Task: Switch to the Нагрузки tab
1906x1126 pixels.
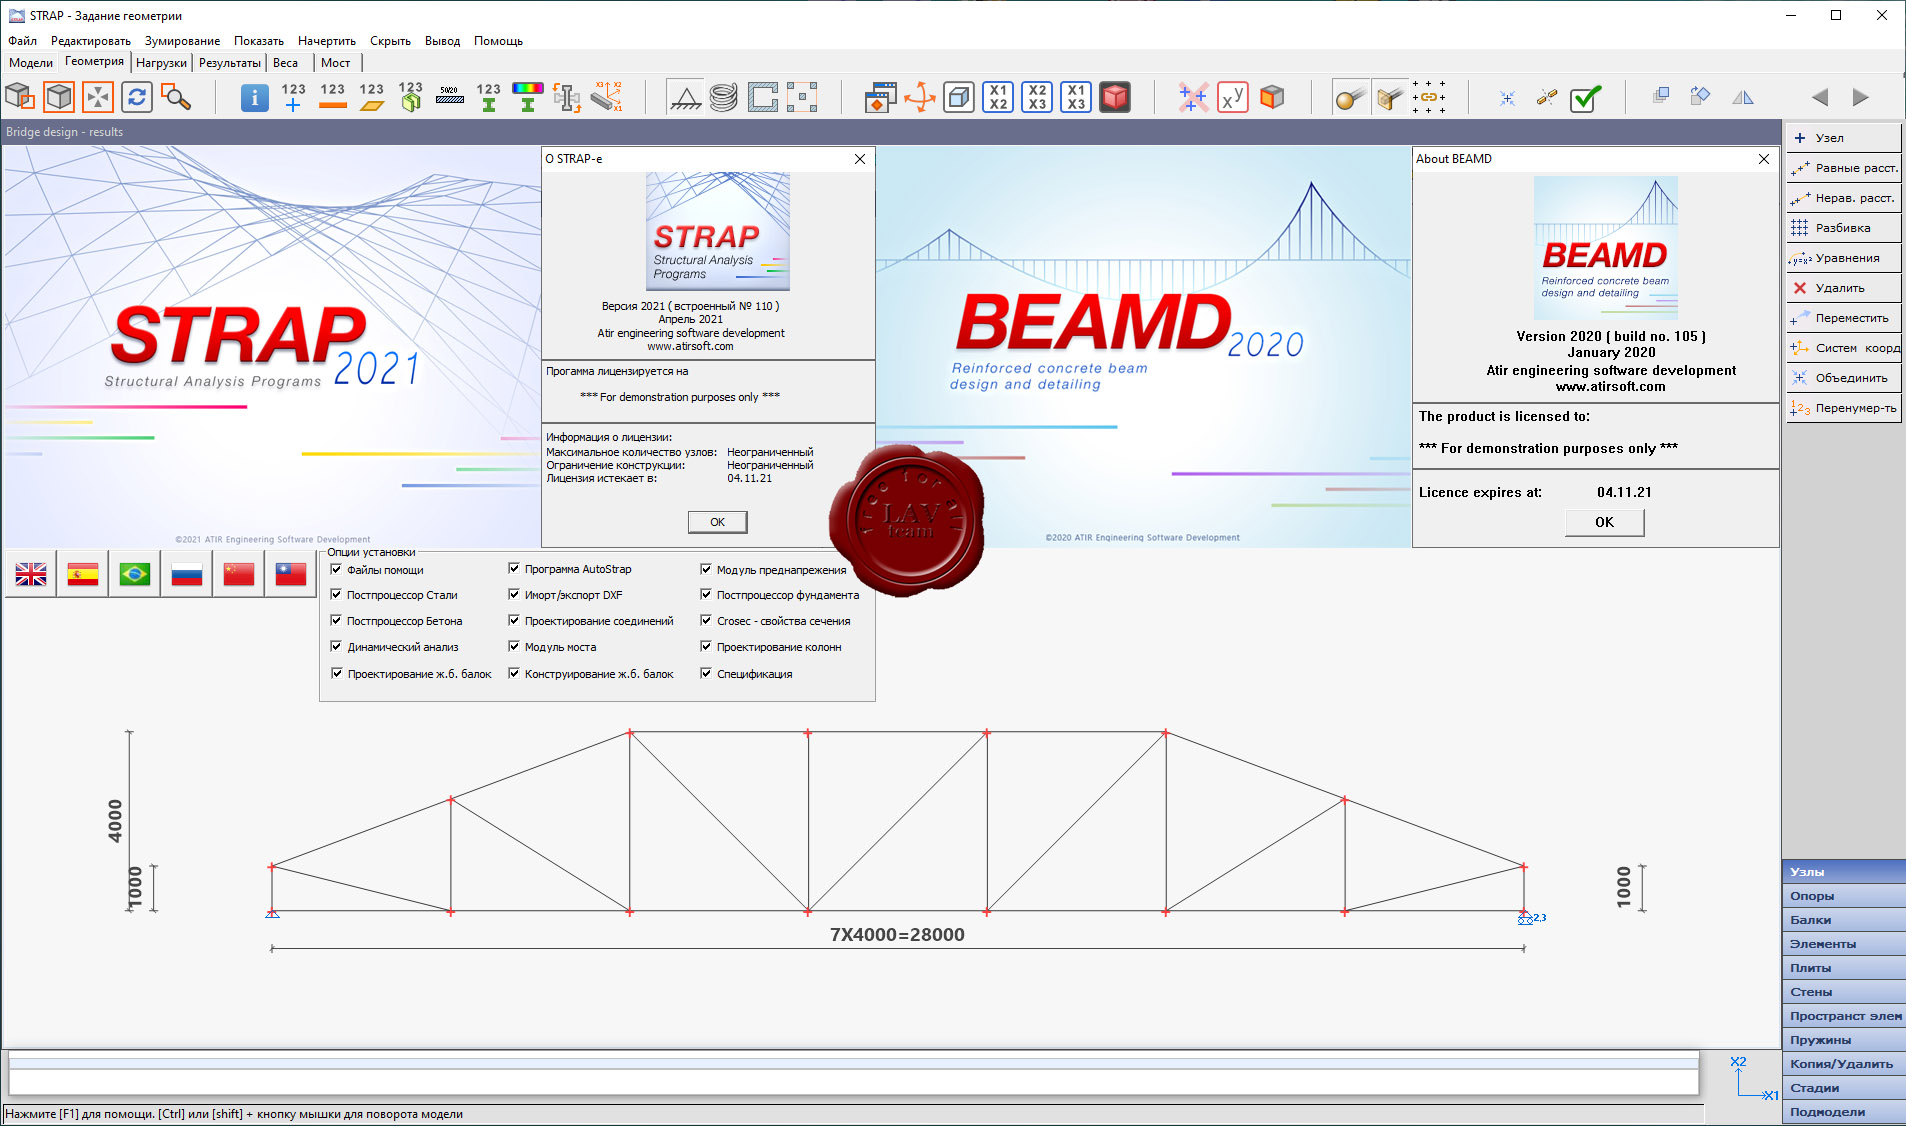Action: point(161,62)
